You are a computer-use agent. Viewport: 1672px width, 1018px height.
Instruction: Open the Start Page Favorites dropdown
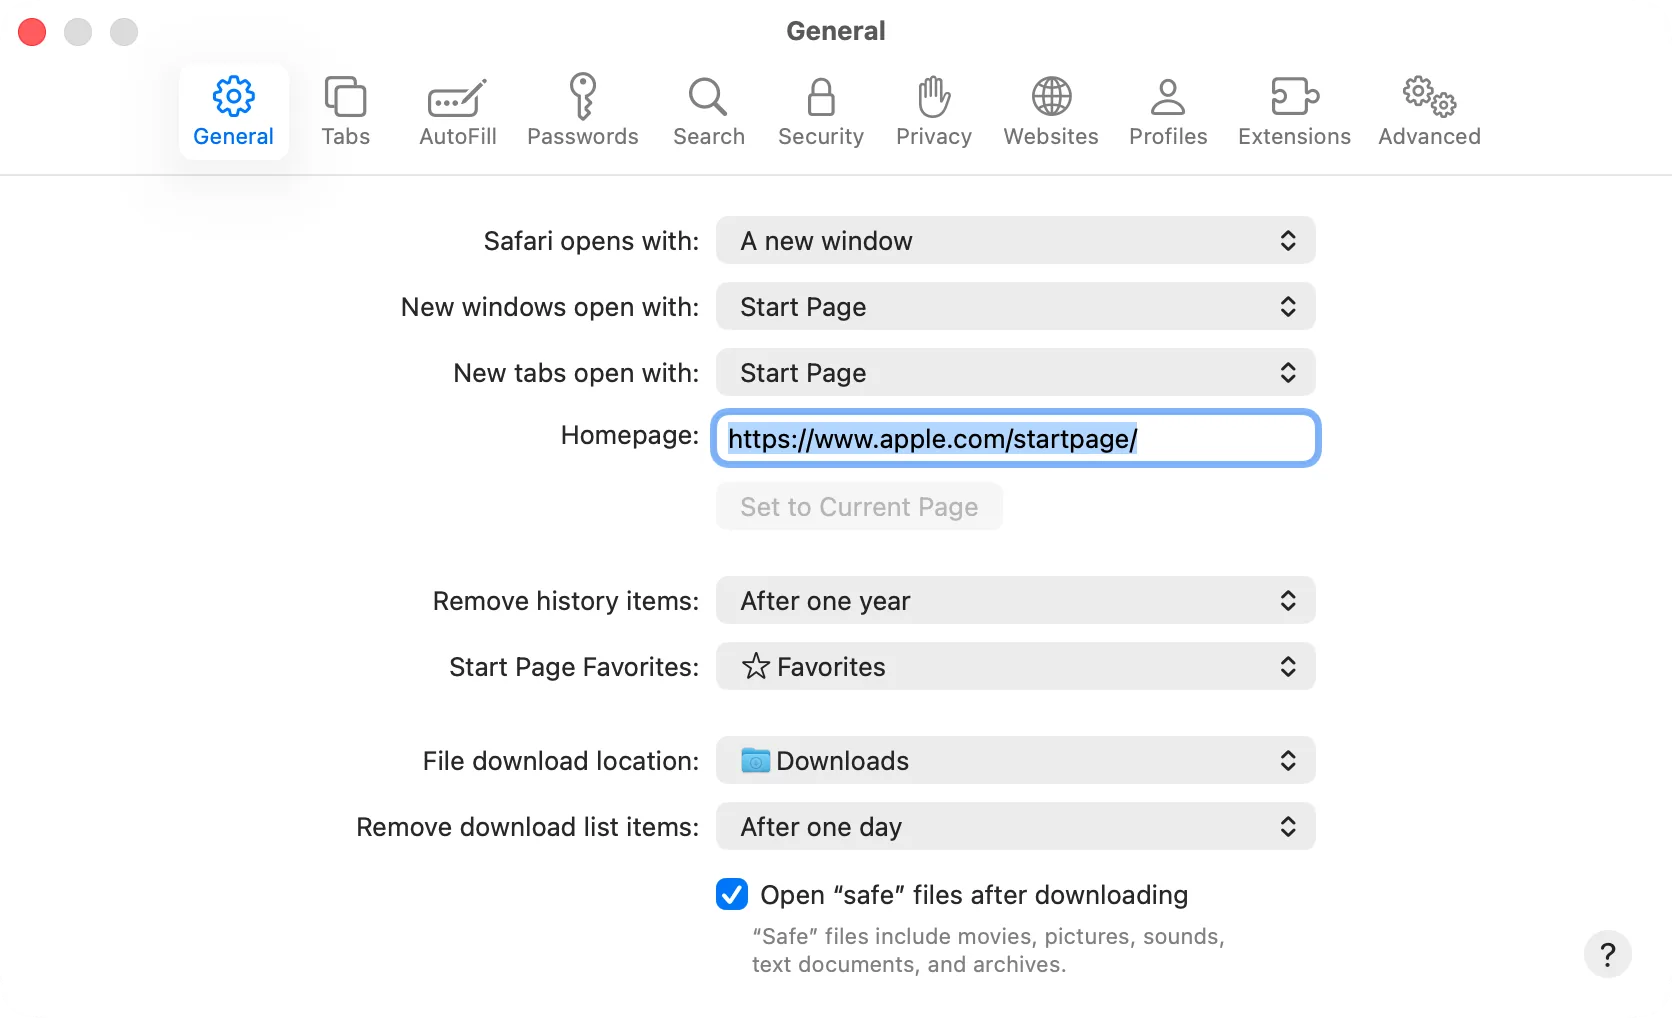(x=1015, y=667)
